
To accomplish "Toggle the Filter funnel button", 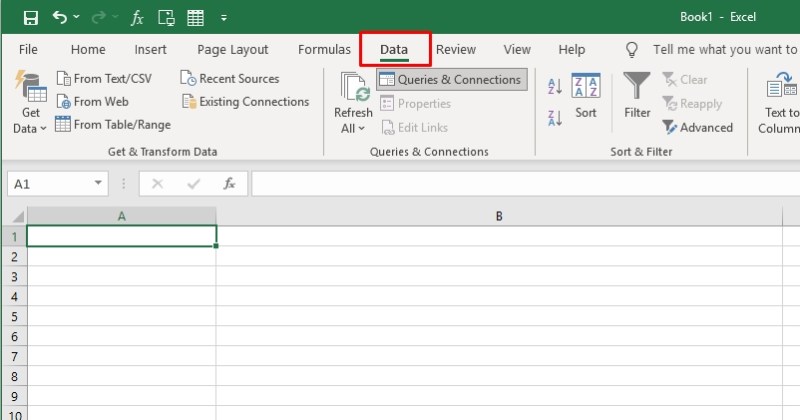I will click(637, 96).
